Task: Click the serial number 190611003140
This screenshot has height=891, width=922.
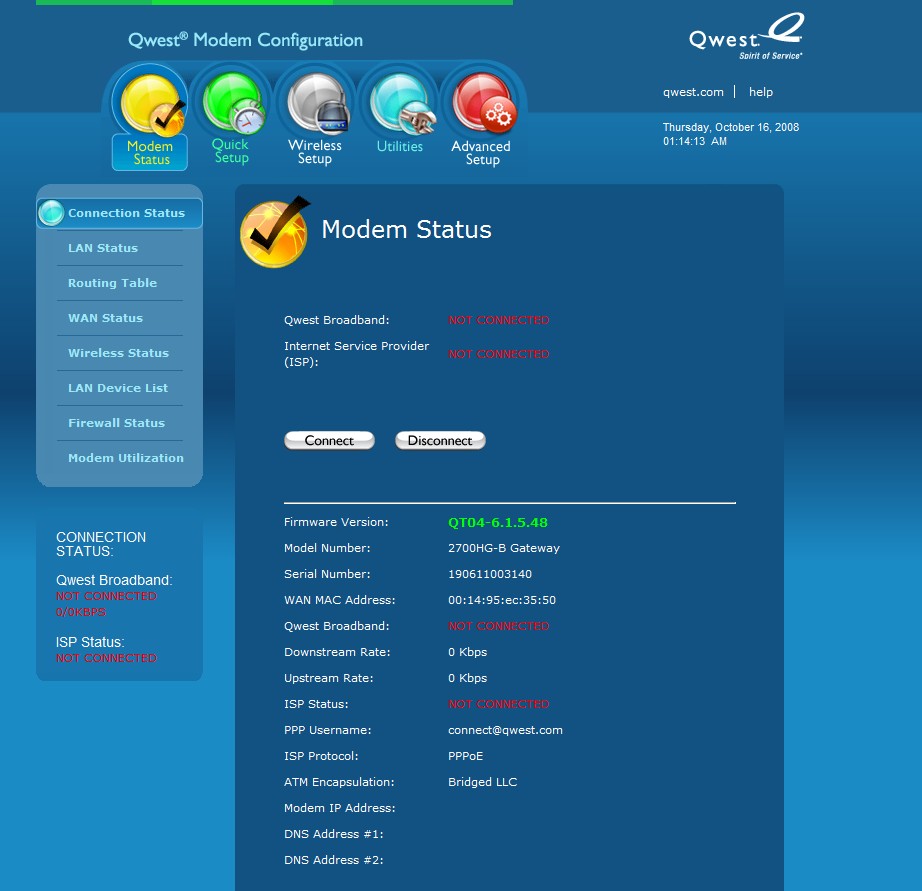Action: click(x=490, y=574)
